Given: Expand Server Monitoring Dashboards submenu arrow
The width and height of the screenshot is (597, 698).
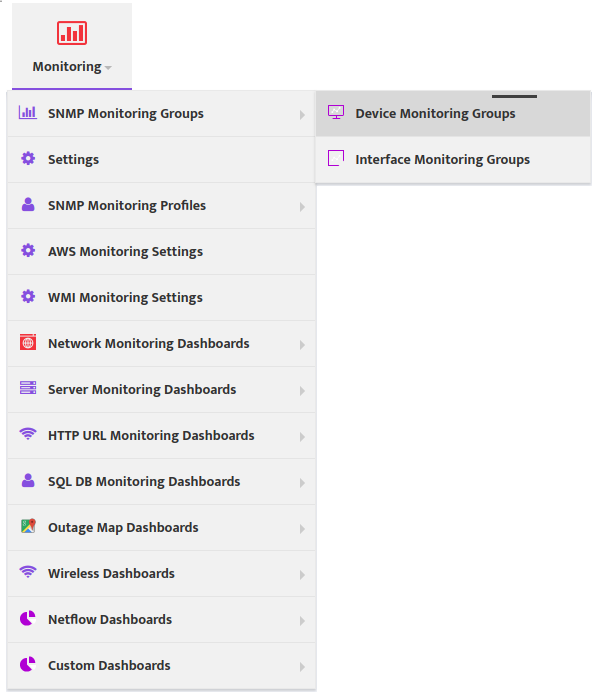Looking at the screenshot, I should [x=302, y=391].
